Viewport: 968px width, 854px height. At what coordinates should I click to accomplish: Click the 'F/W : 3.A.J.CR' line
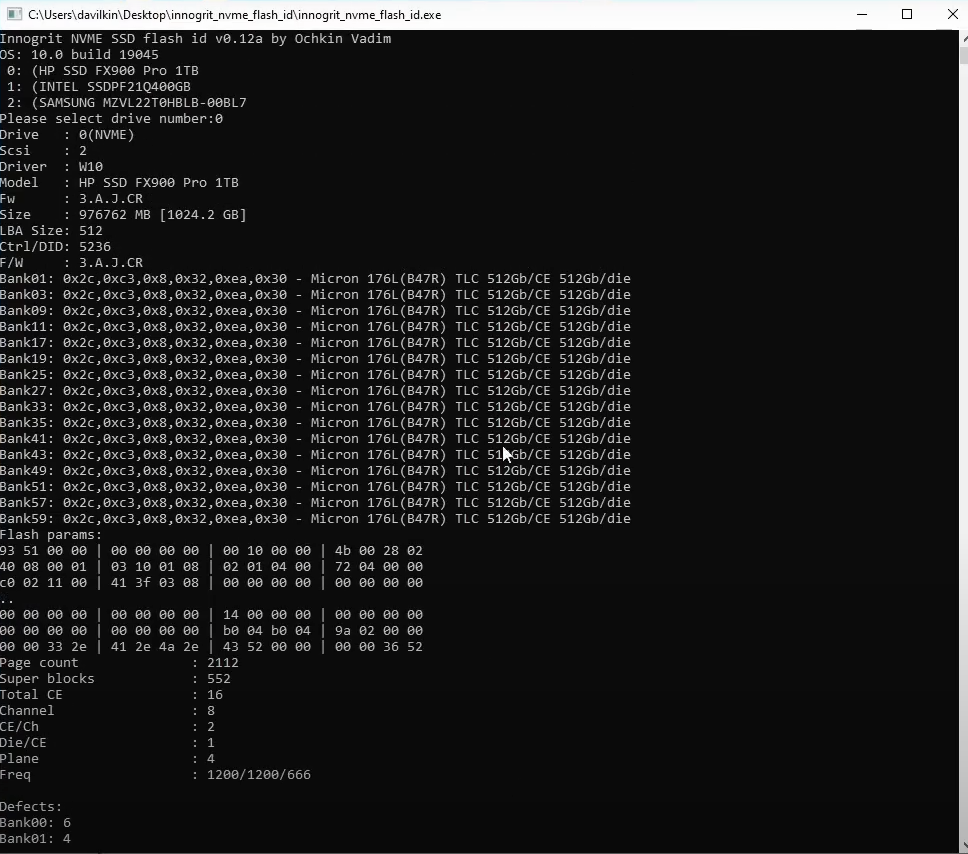tap(72, 264)
